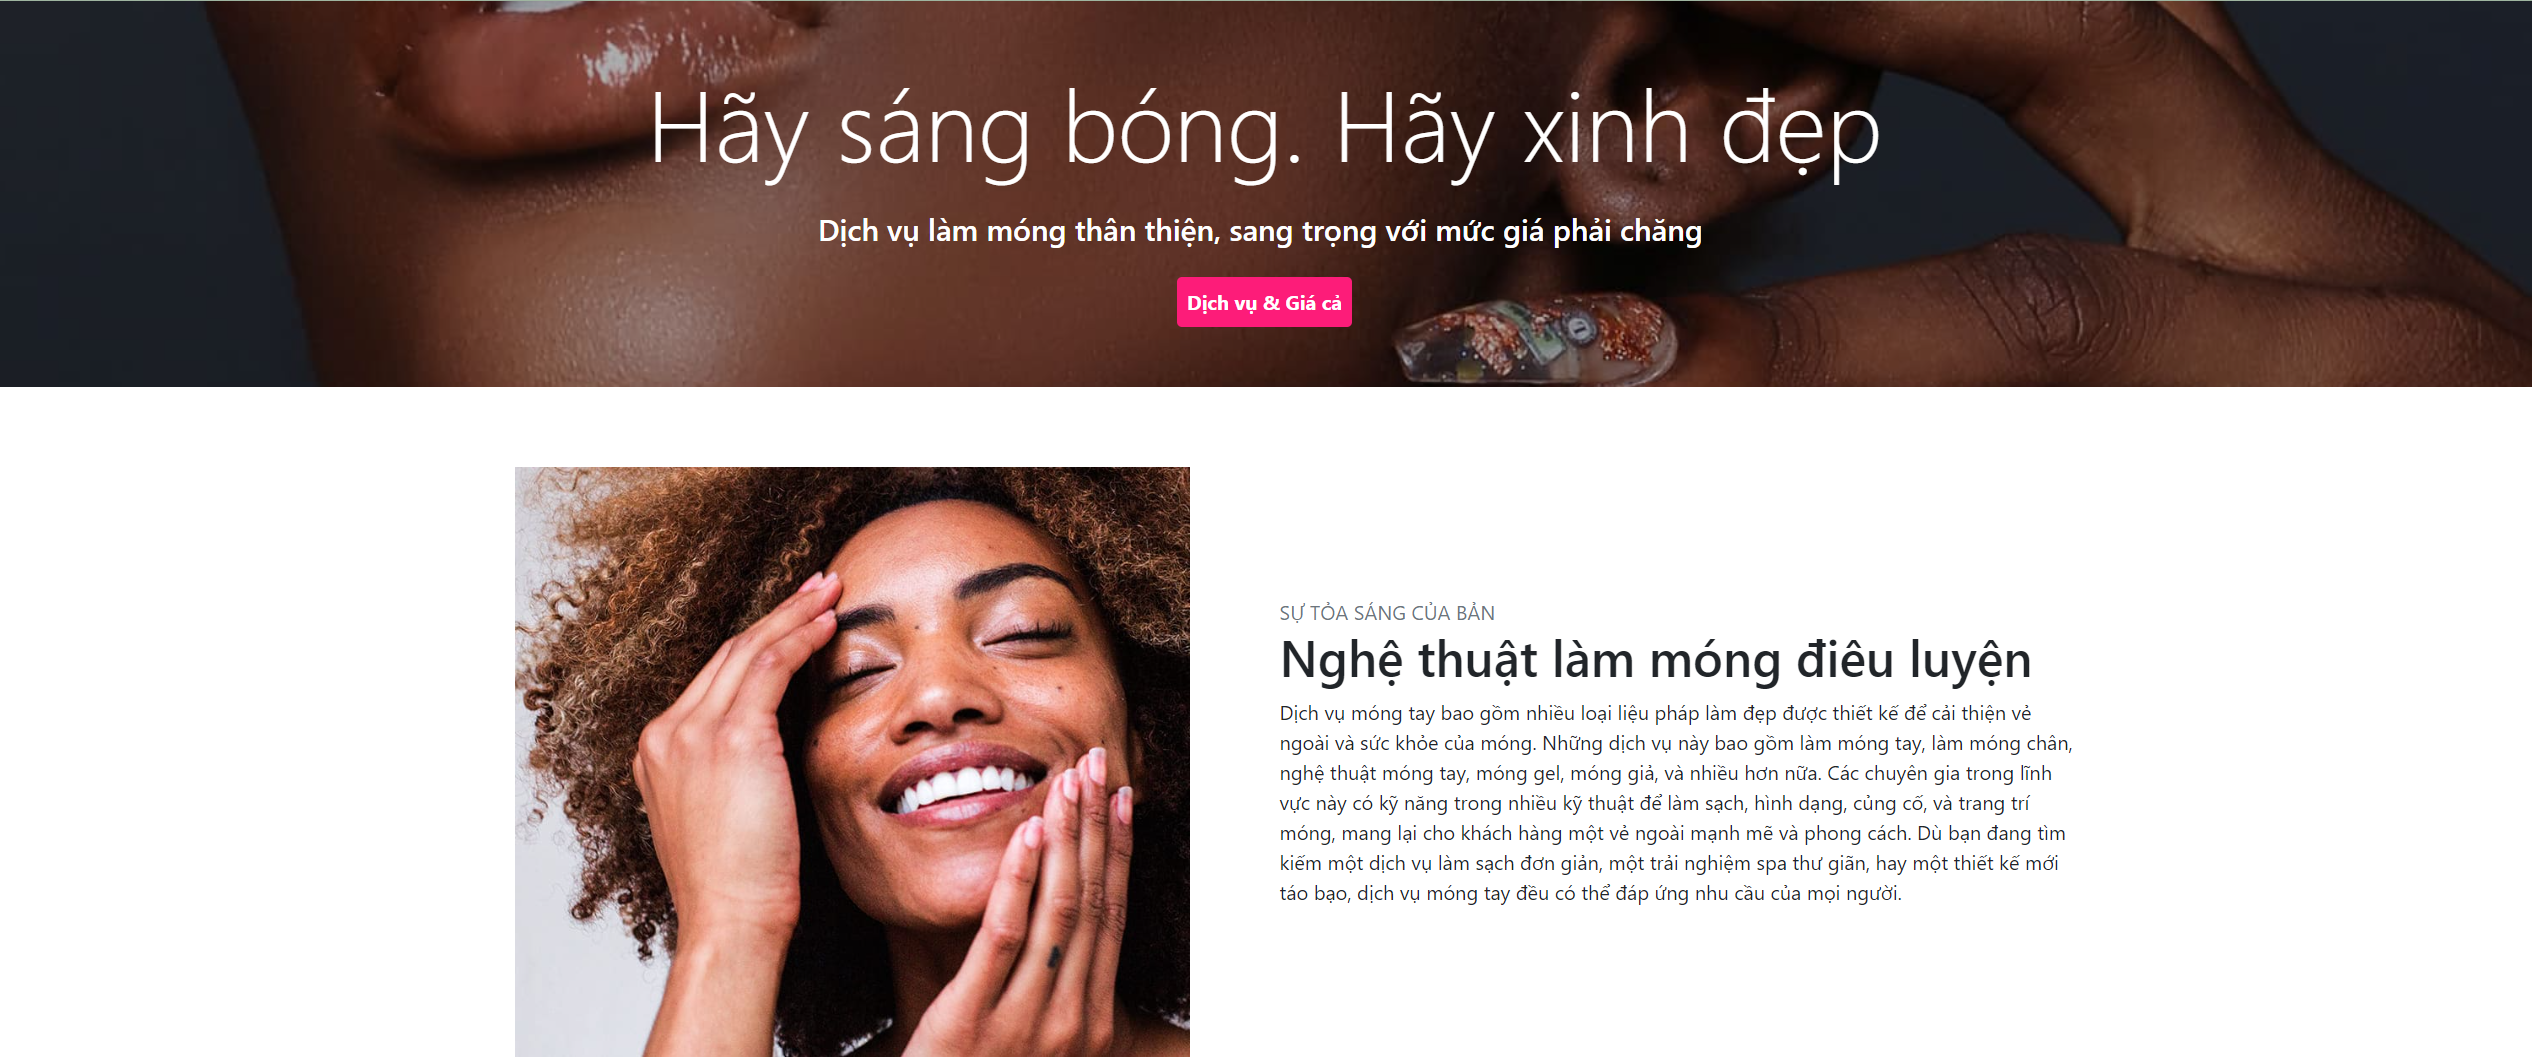This screenshot has width=2532, height=1057.
Task: Click the 'Hãy xinh đẹp' headline text
Action: pos(1608,131)
